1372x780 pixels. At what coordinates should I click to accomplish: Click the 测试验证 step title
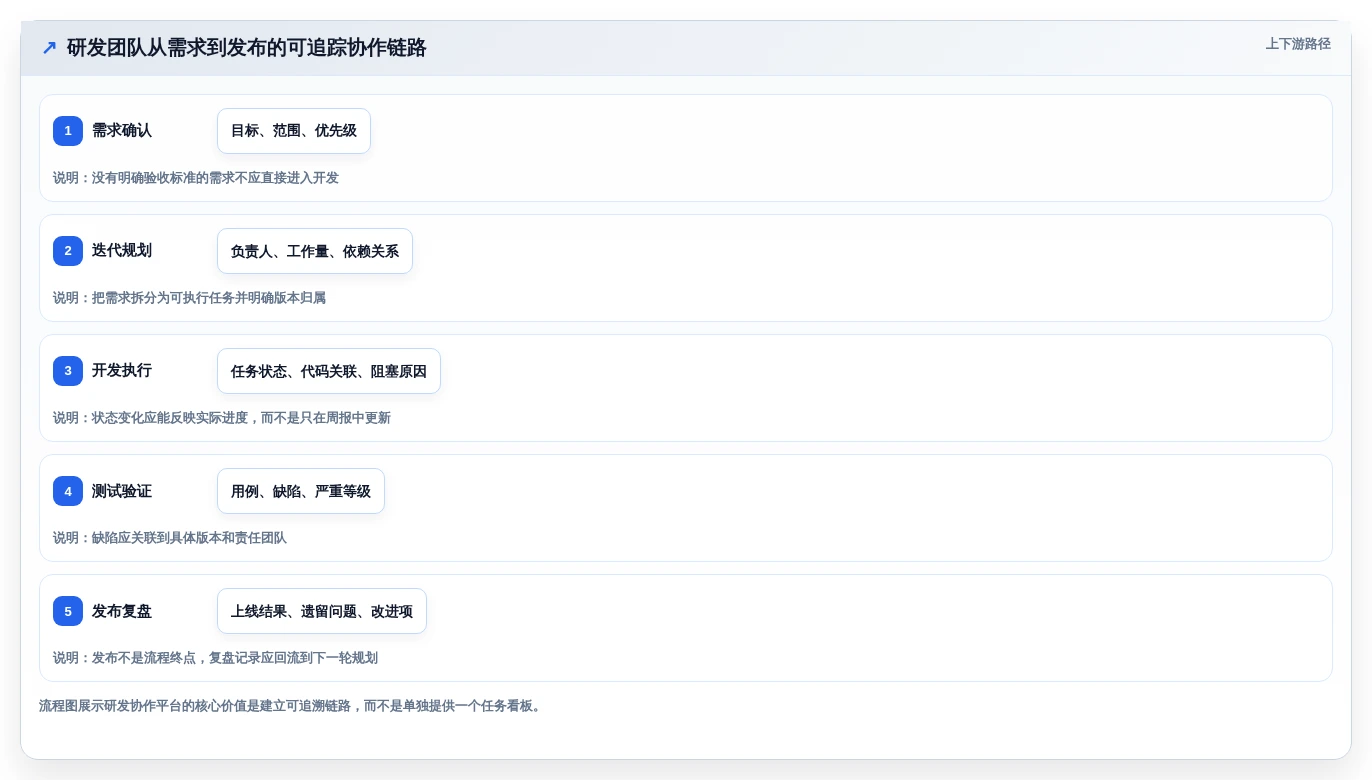122,491
